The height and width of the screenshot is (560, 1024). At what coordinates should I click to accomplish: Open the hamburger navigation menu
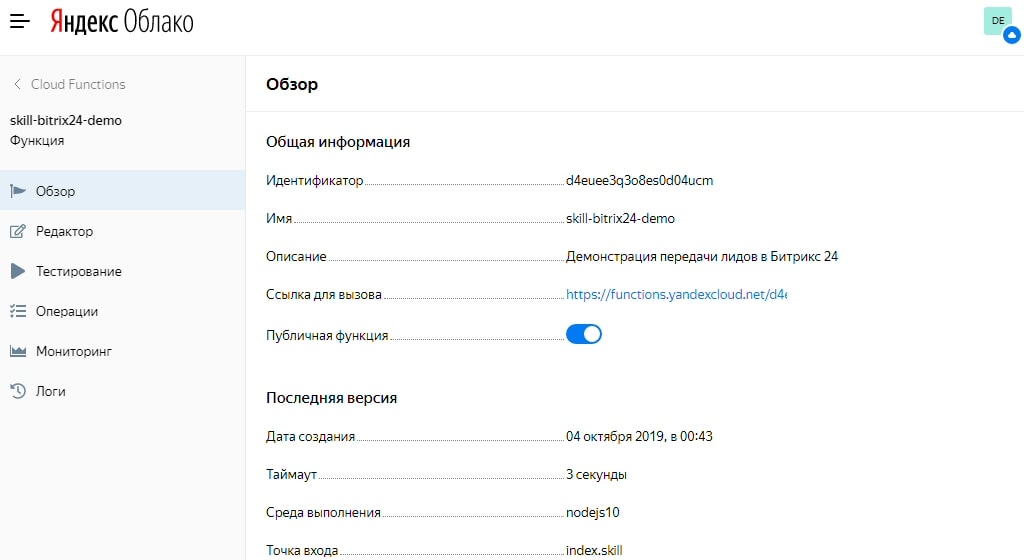20,21
